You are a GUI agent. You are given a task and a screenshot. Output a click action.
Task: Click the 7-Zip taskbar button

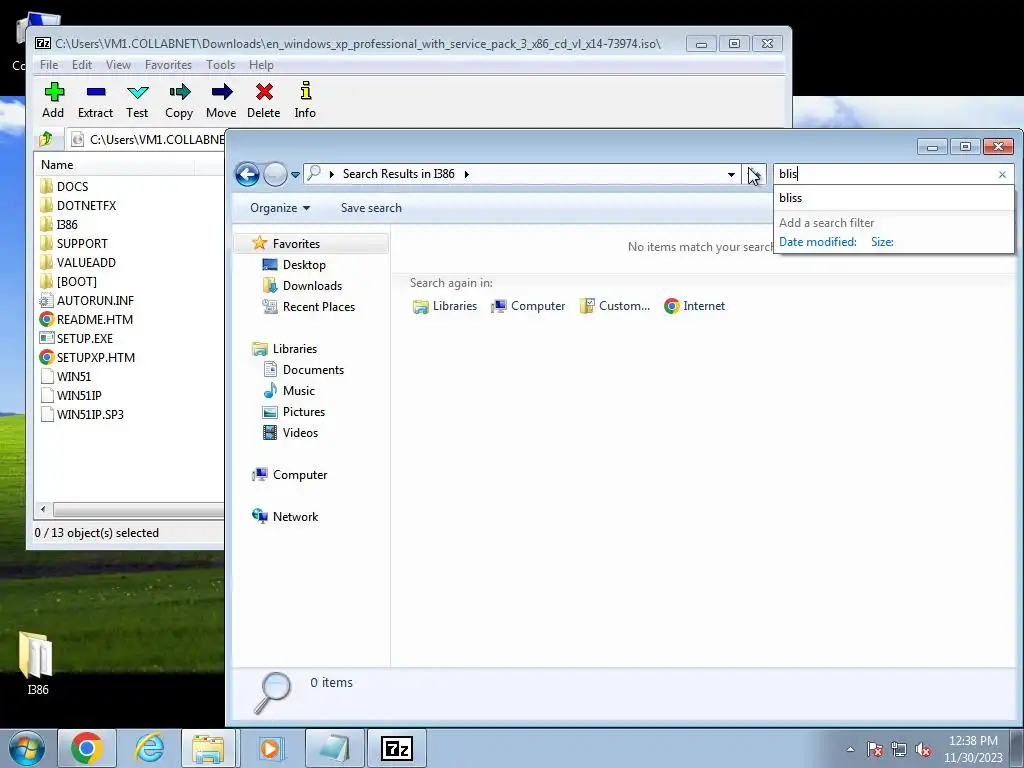[x=397, y=748]
